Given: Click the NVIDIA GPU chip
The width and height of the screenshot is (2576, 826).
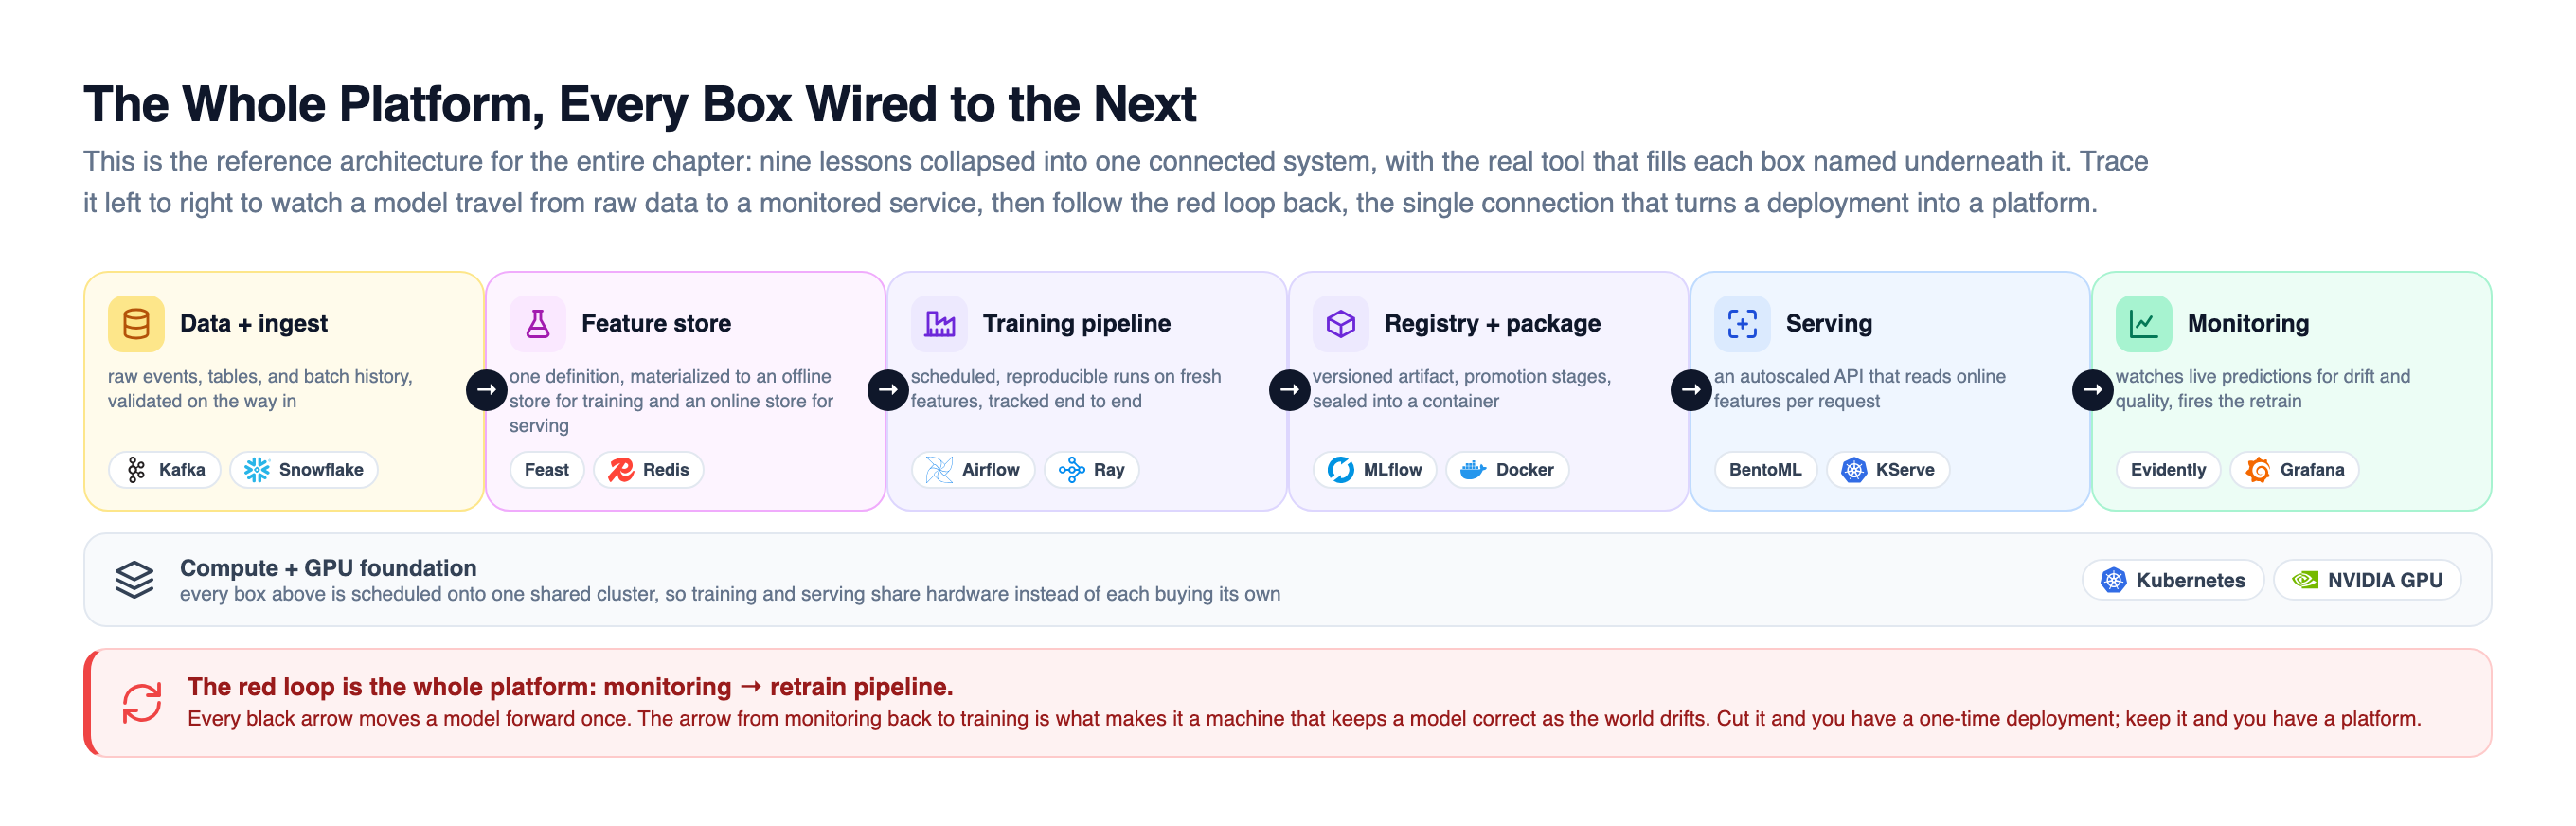Looking at the screenshot, I should click(2367, 580).
